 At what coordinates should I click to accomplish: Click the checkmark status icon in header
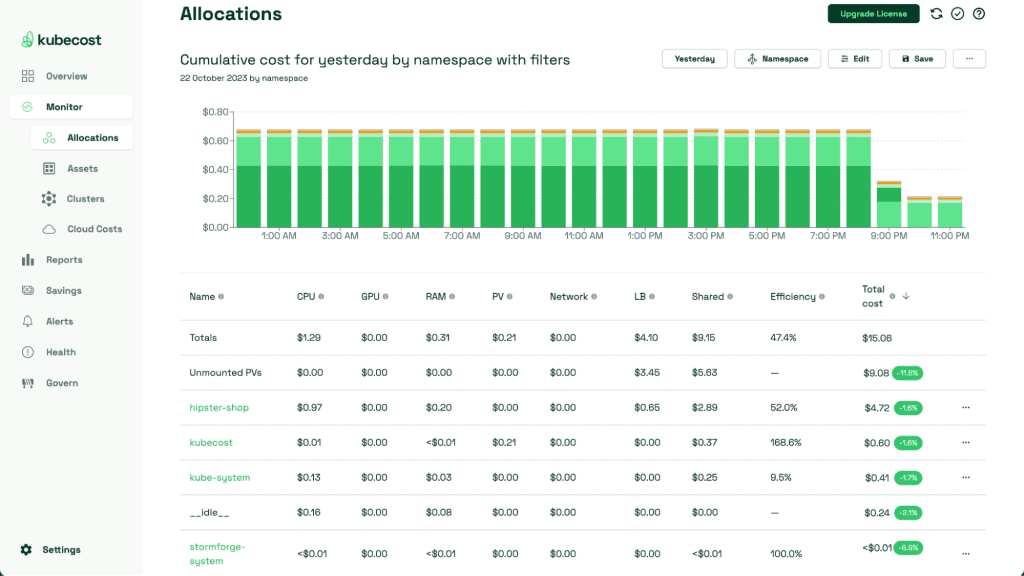pyautogui.click(x=957, y=14)
